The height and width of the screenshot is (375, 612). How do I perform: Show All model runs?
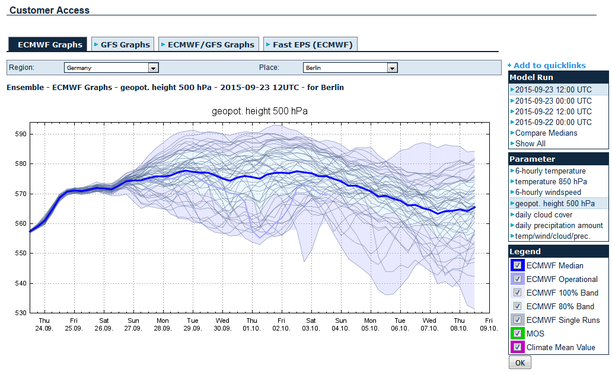530,144
